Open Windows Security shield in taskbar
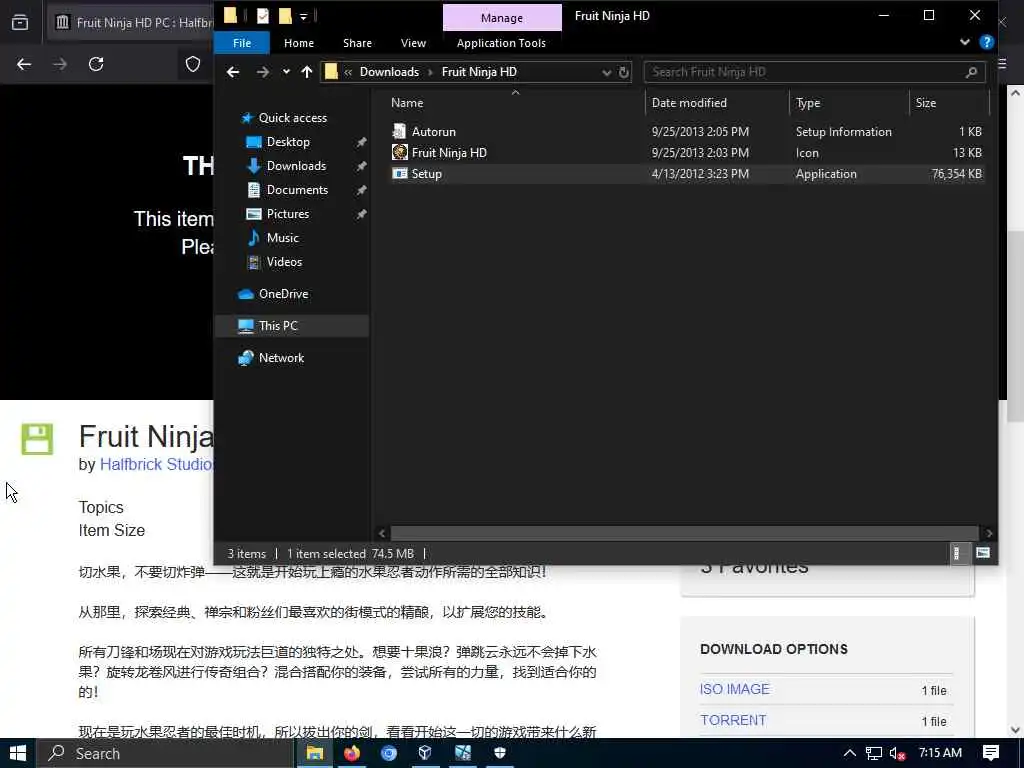1024x768 pixels. 500,753
